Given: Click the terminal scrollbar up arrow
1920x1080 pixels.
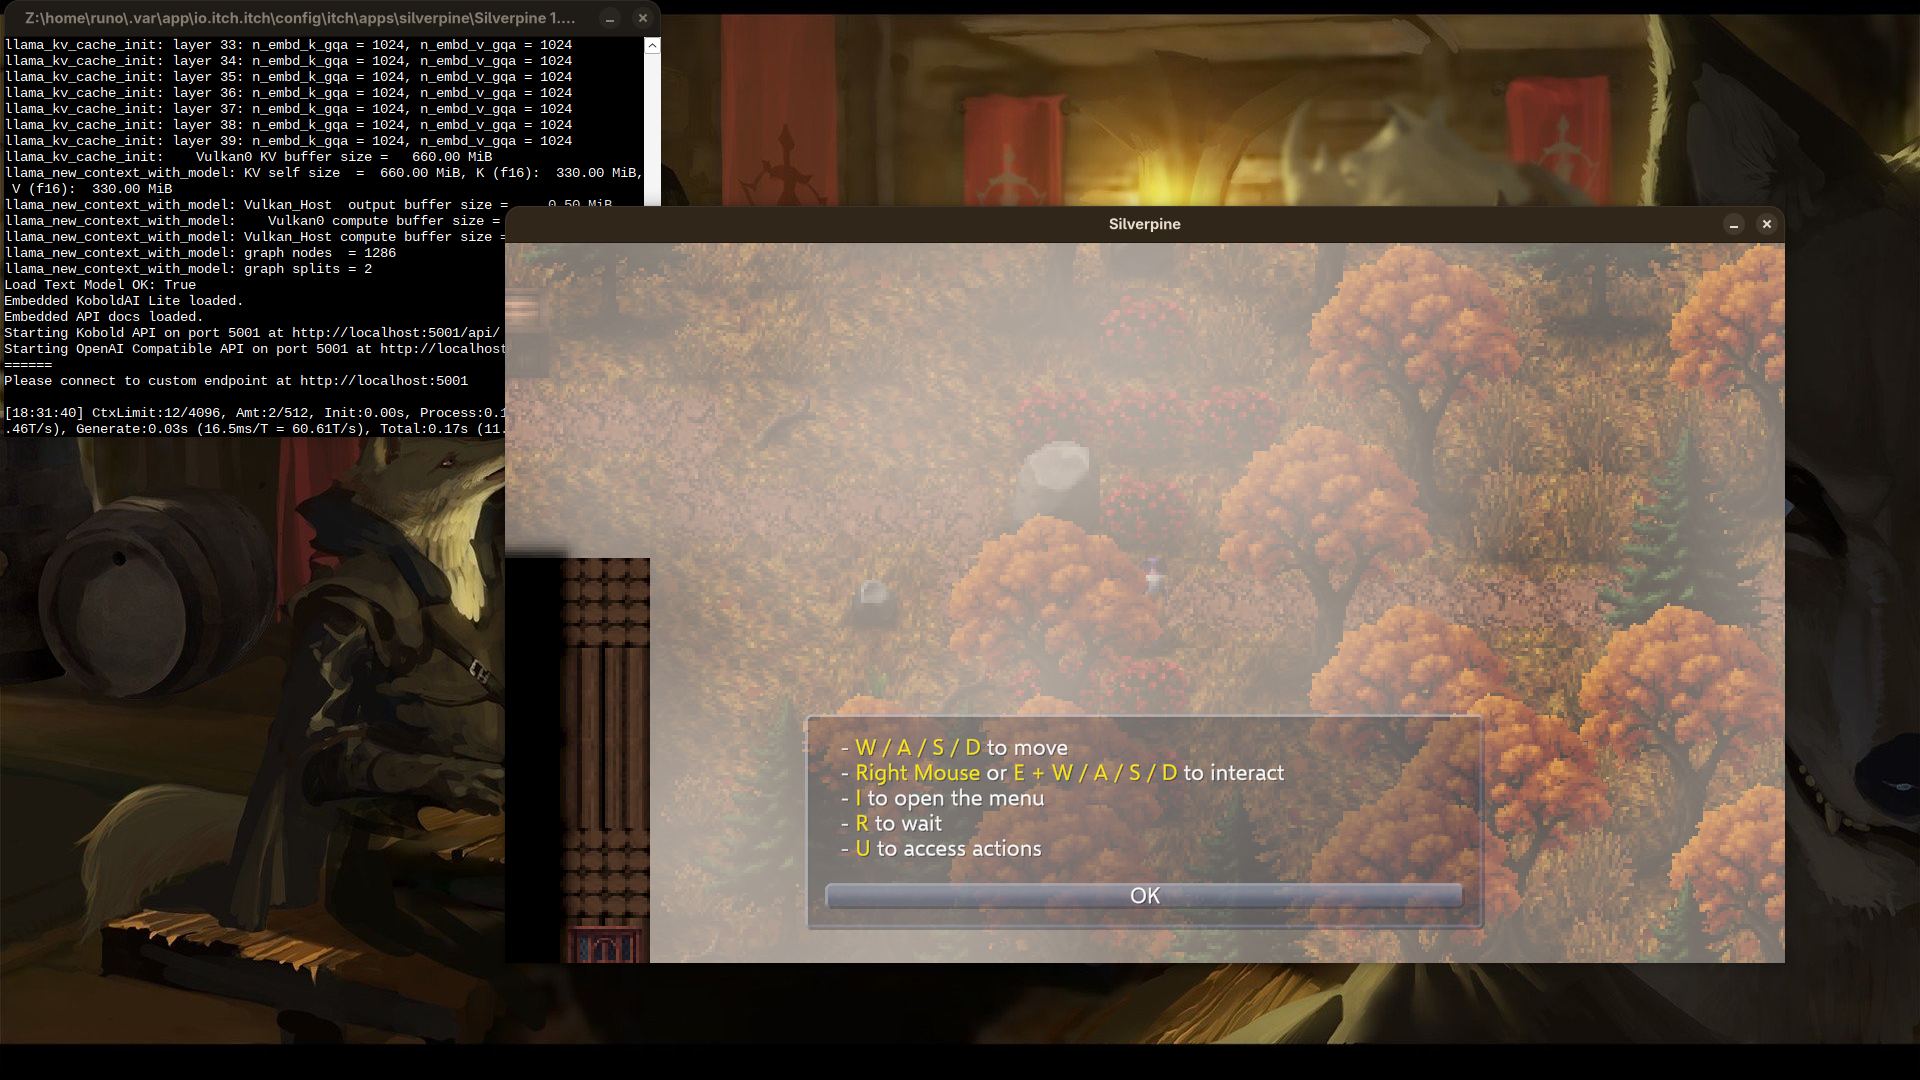Looking at the screenshot, I should [652, 46].
